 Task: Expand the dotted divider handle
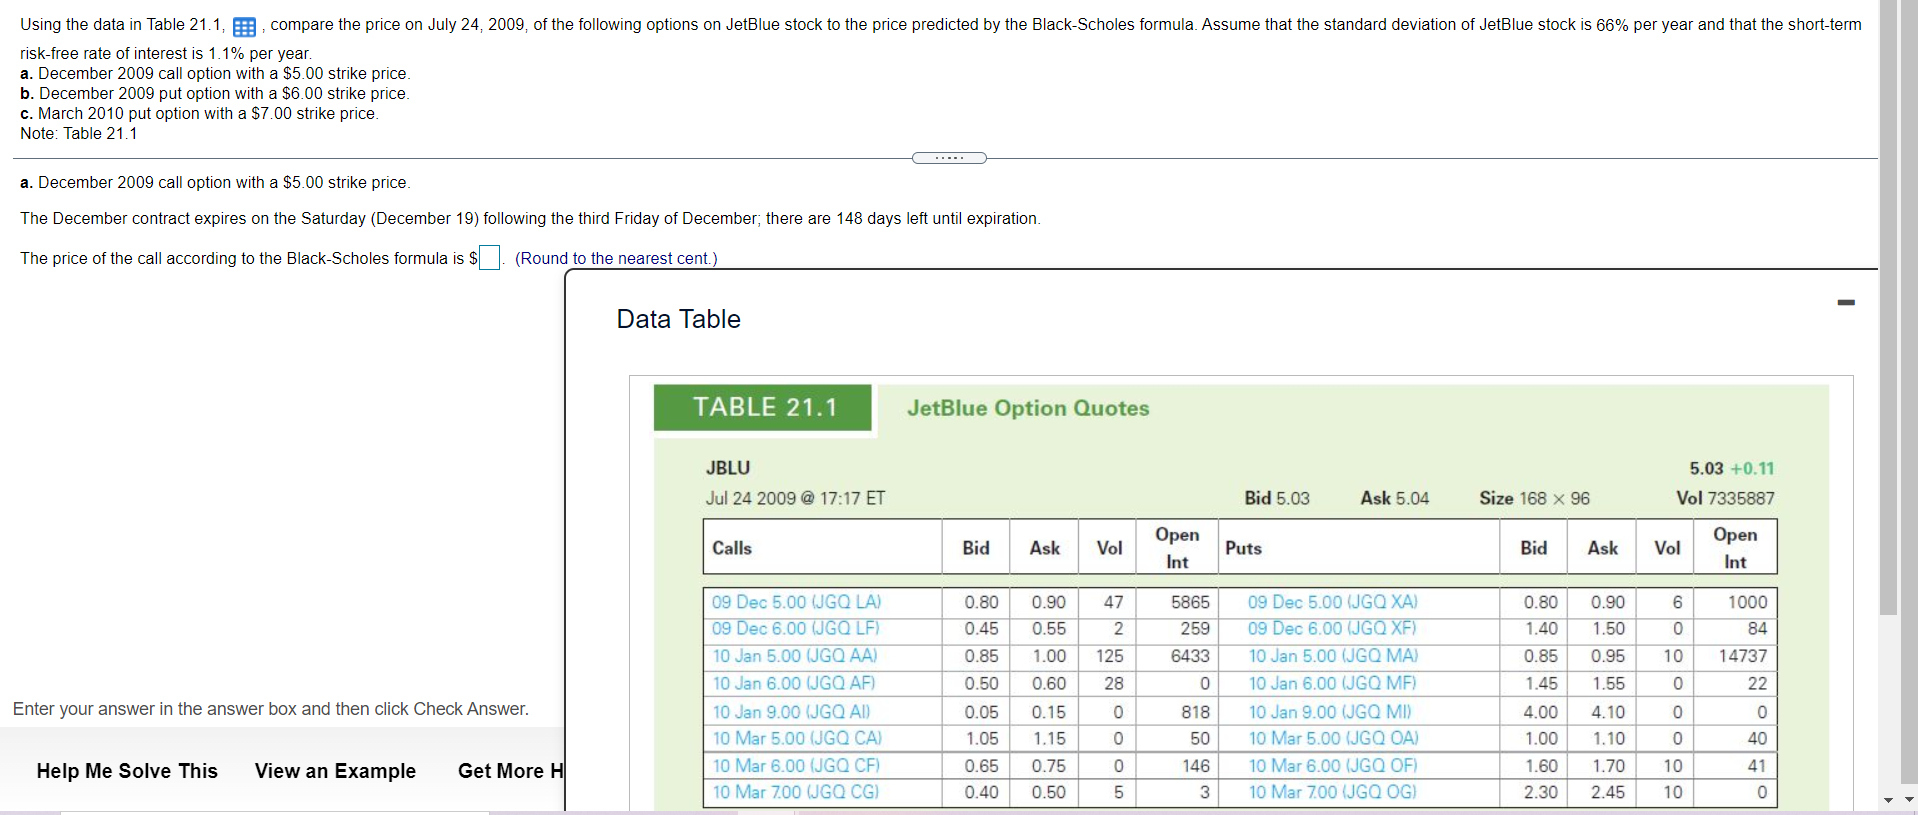click(949, 158)
